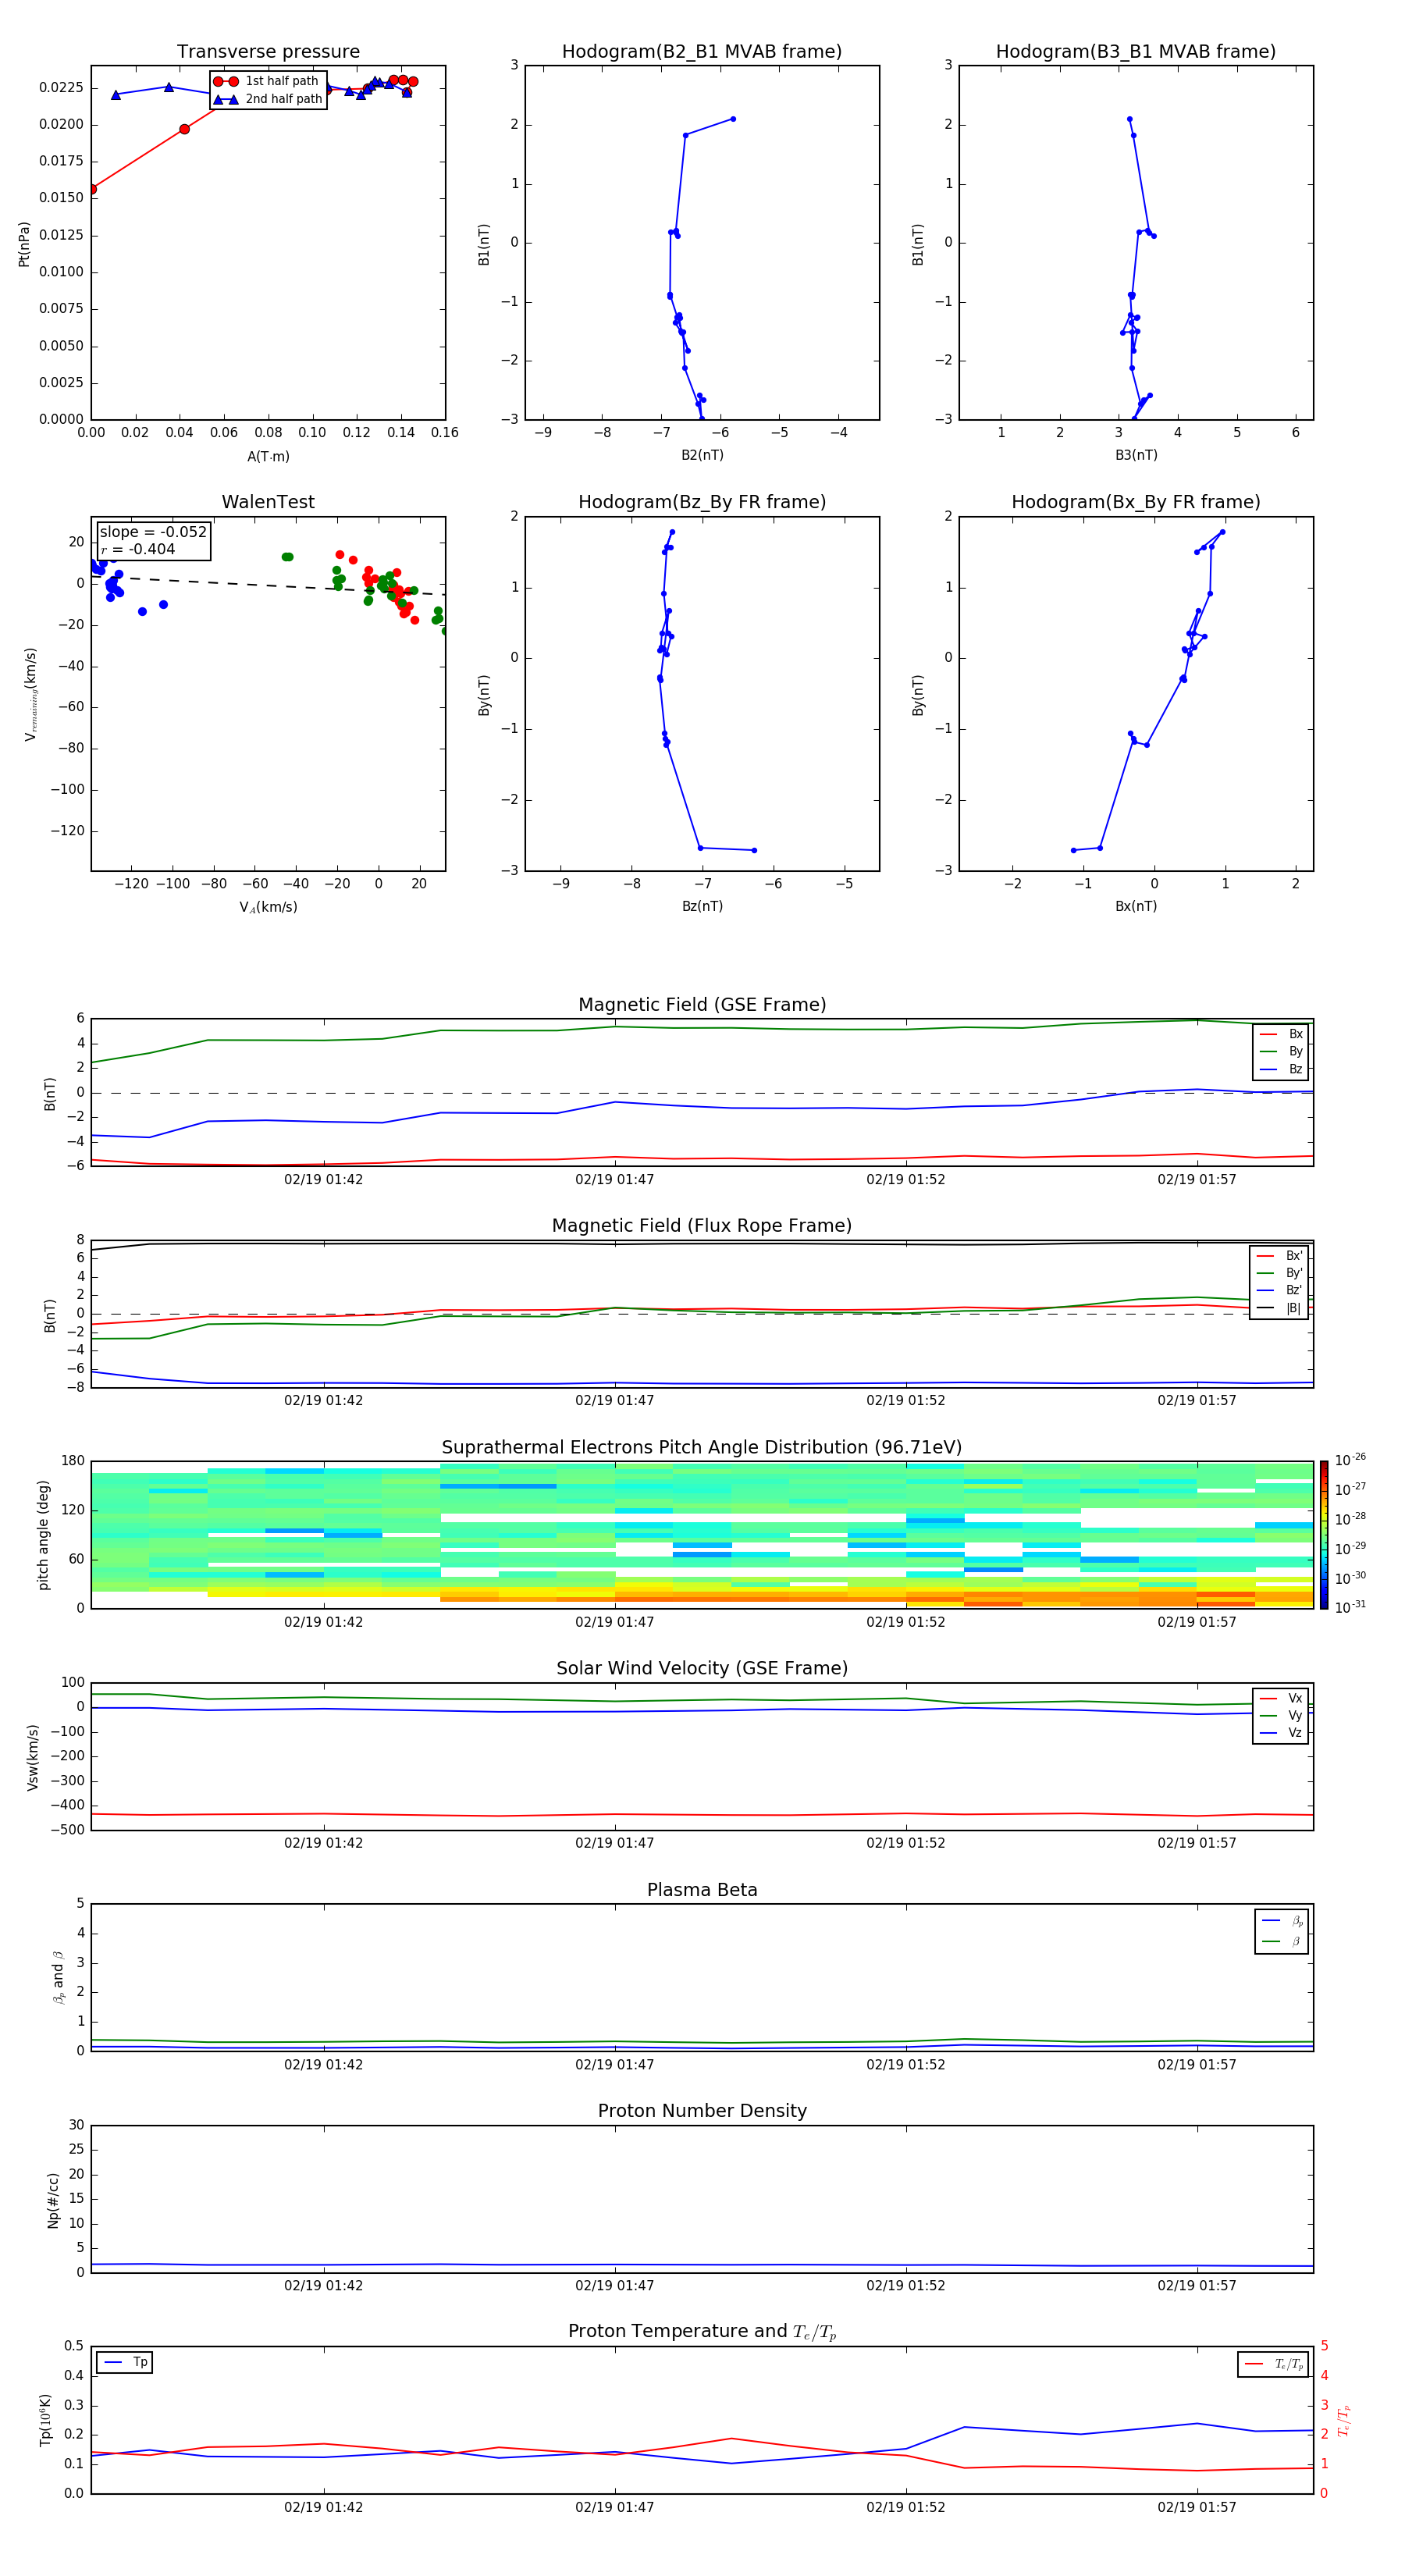Click 'B2(nT)' x-axis label
Screen dimensions: 1405x2576
(702, 455)
